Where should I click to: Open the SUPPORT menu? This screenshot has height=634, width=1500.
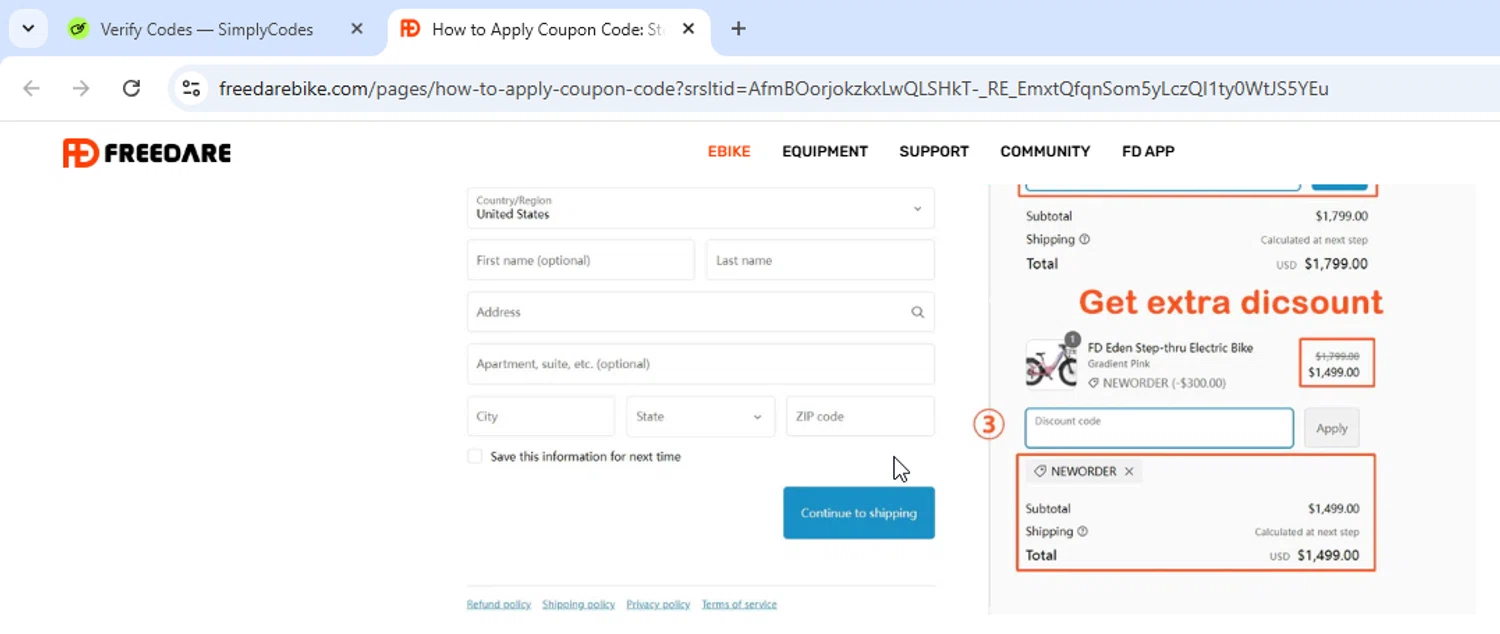point(934,151)
